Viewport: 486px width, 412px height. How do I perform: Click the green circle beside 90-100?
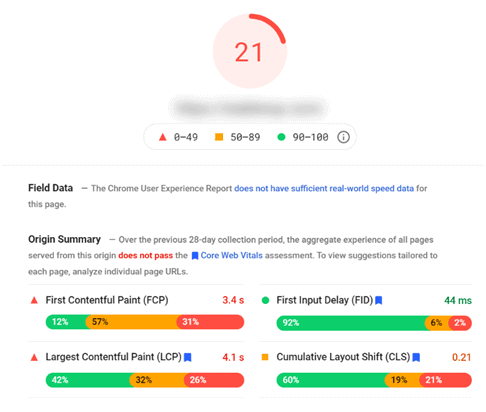[281, 137]
